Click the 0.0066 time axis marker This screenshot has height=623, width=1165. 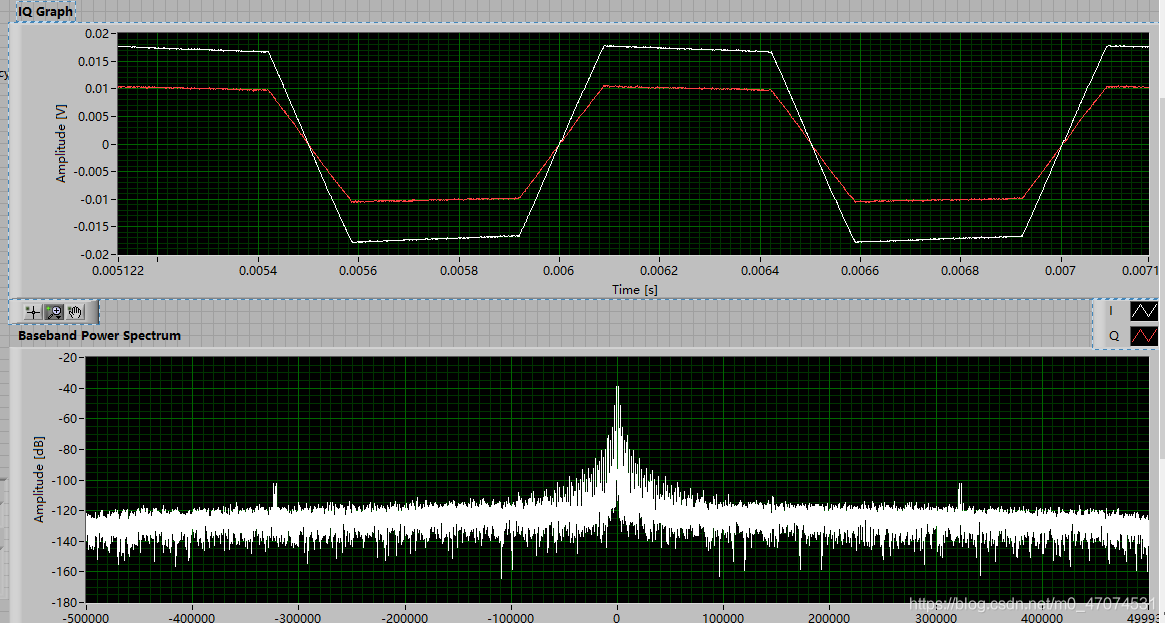[x=860, y=271]
